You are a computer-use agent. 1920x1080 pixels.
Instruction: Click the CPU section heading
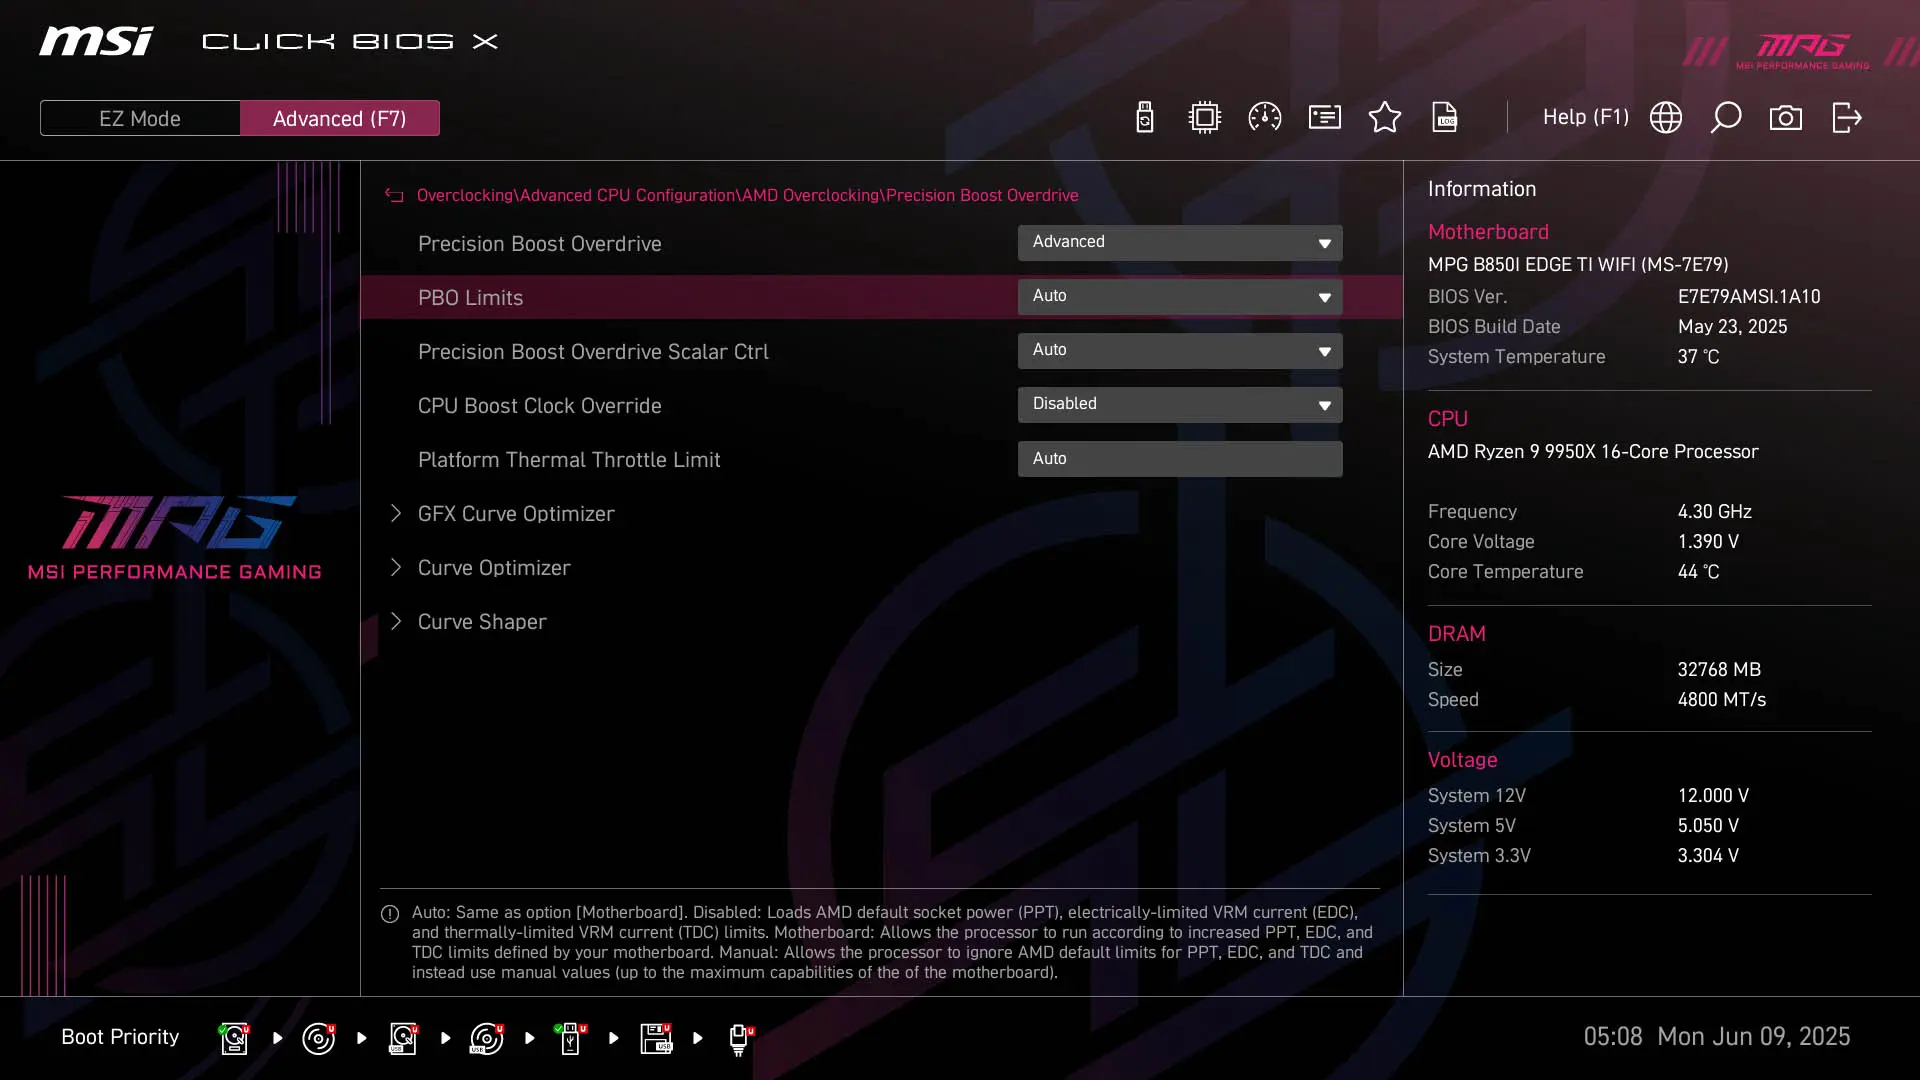click(x=1447, y=418)
